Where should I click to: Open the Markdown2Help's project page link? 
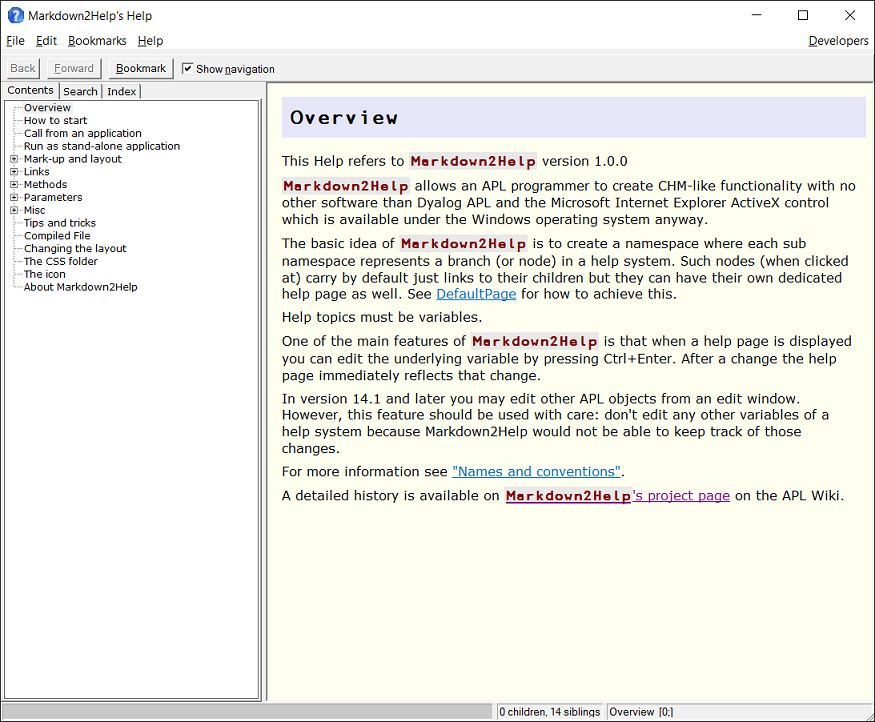tap(618, 495)
